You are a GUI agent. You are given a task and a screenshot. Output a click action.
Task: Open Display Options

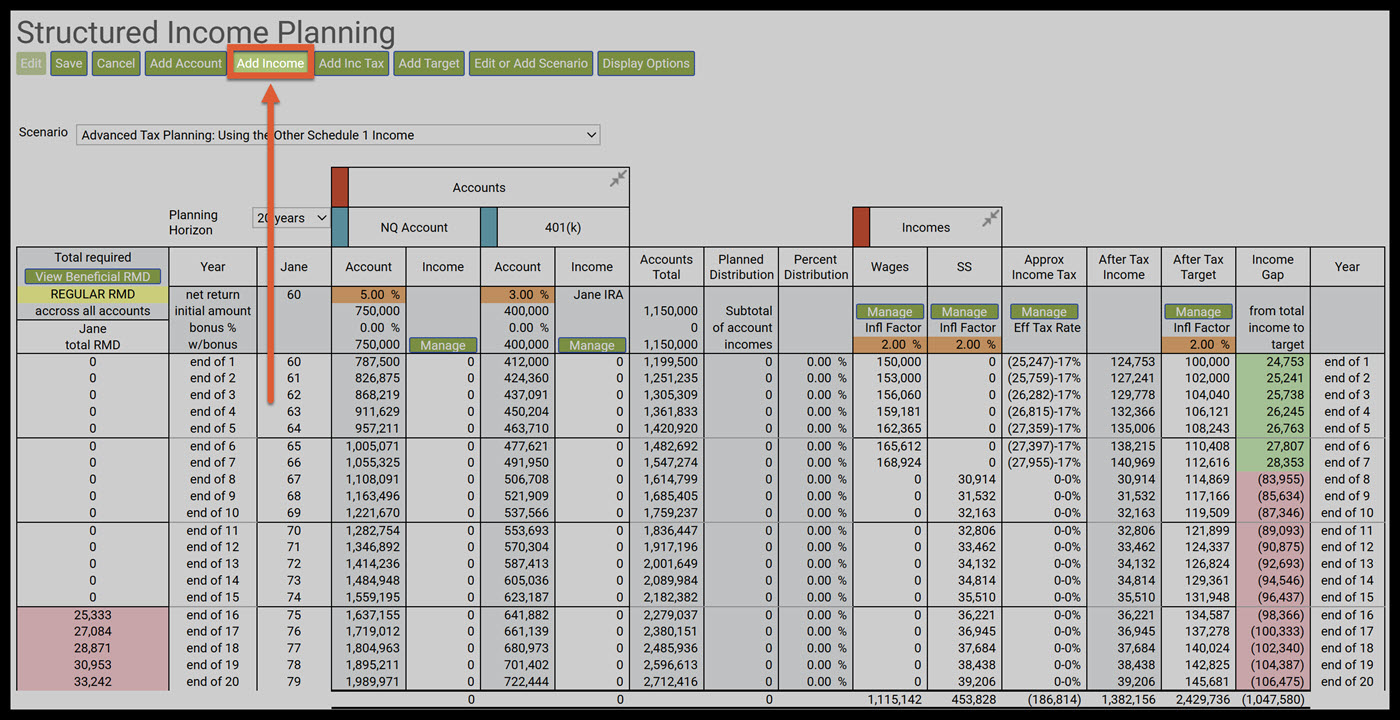coord(645,63)
